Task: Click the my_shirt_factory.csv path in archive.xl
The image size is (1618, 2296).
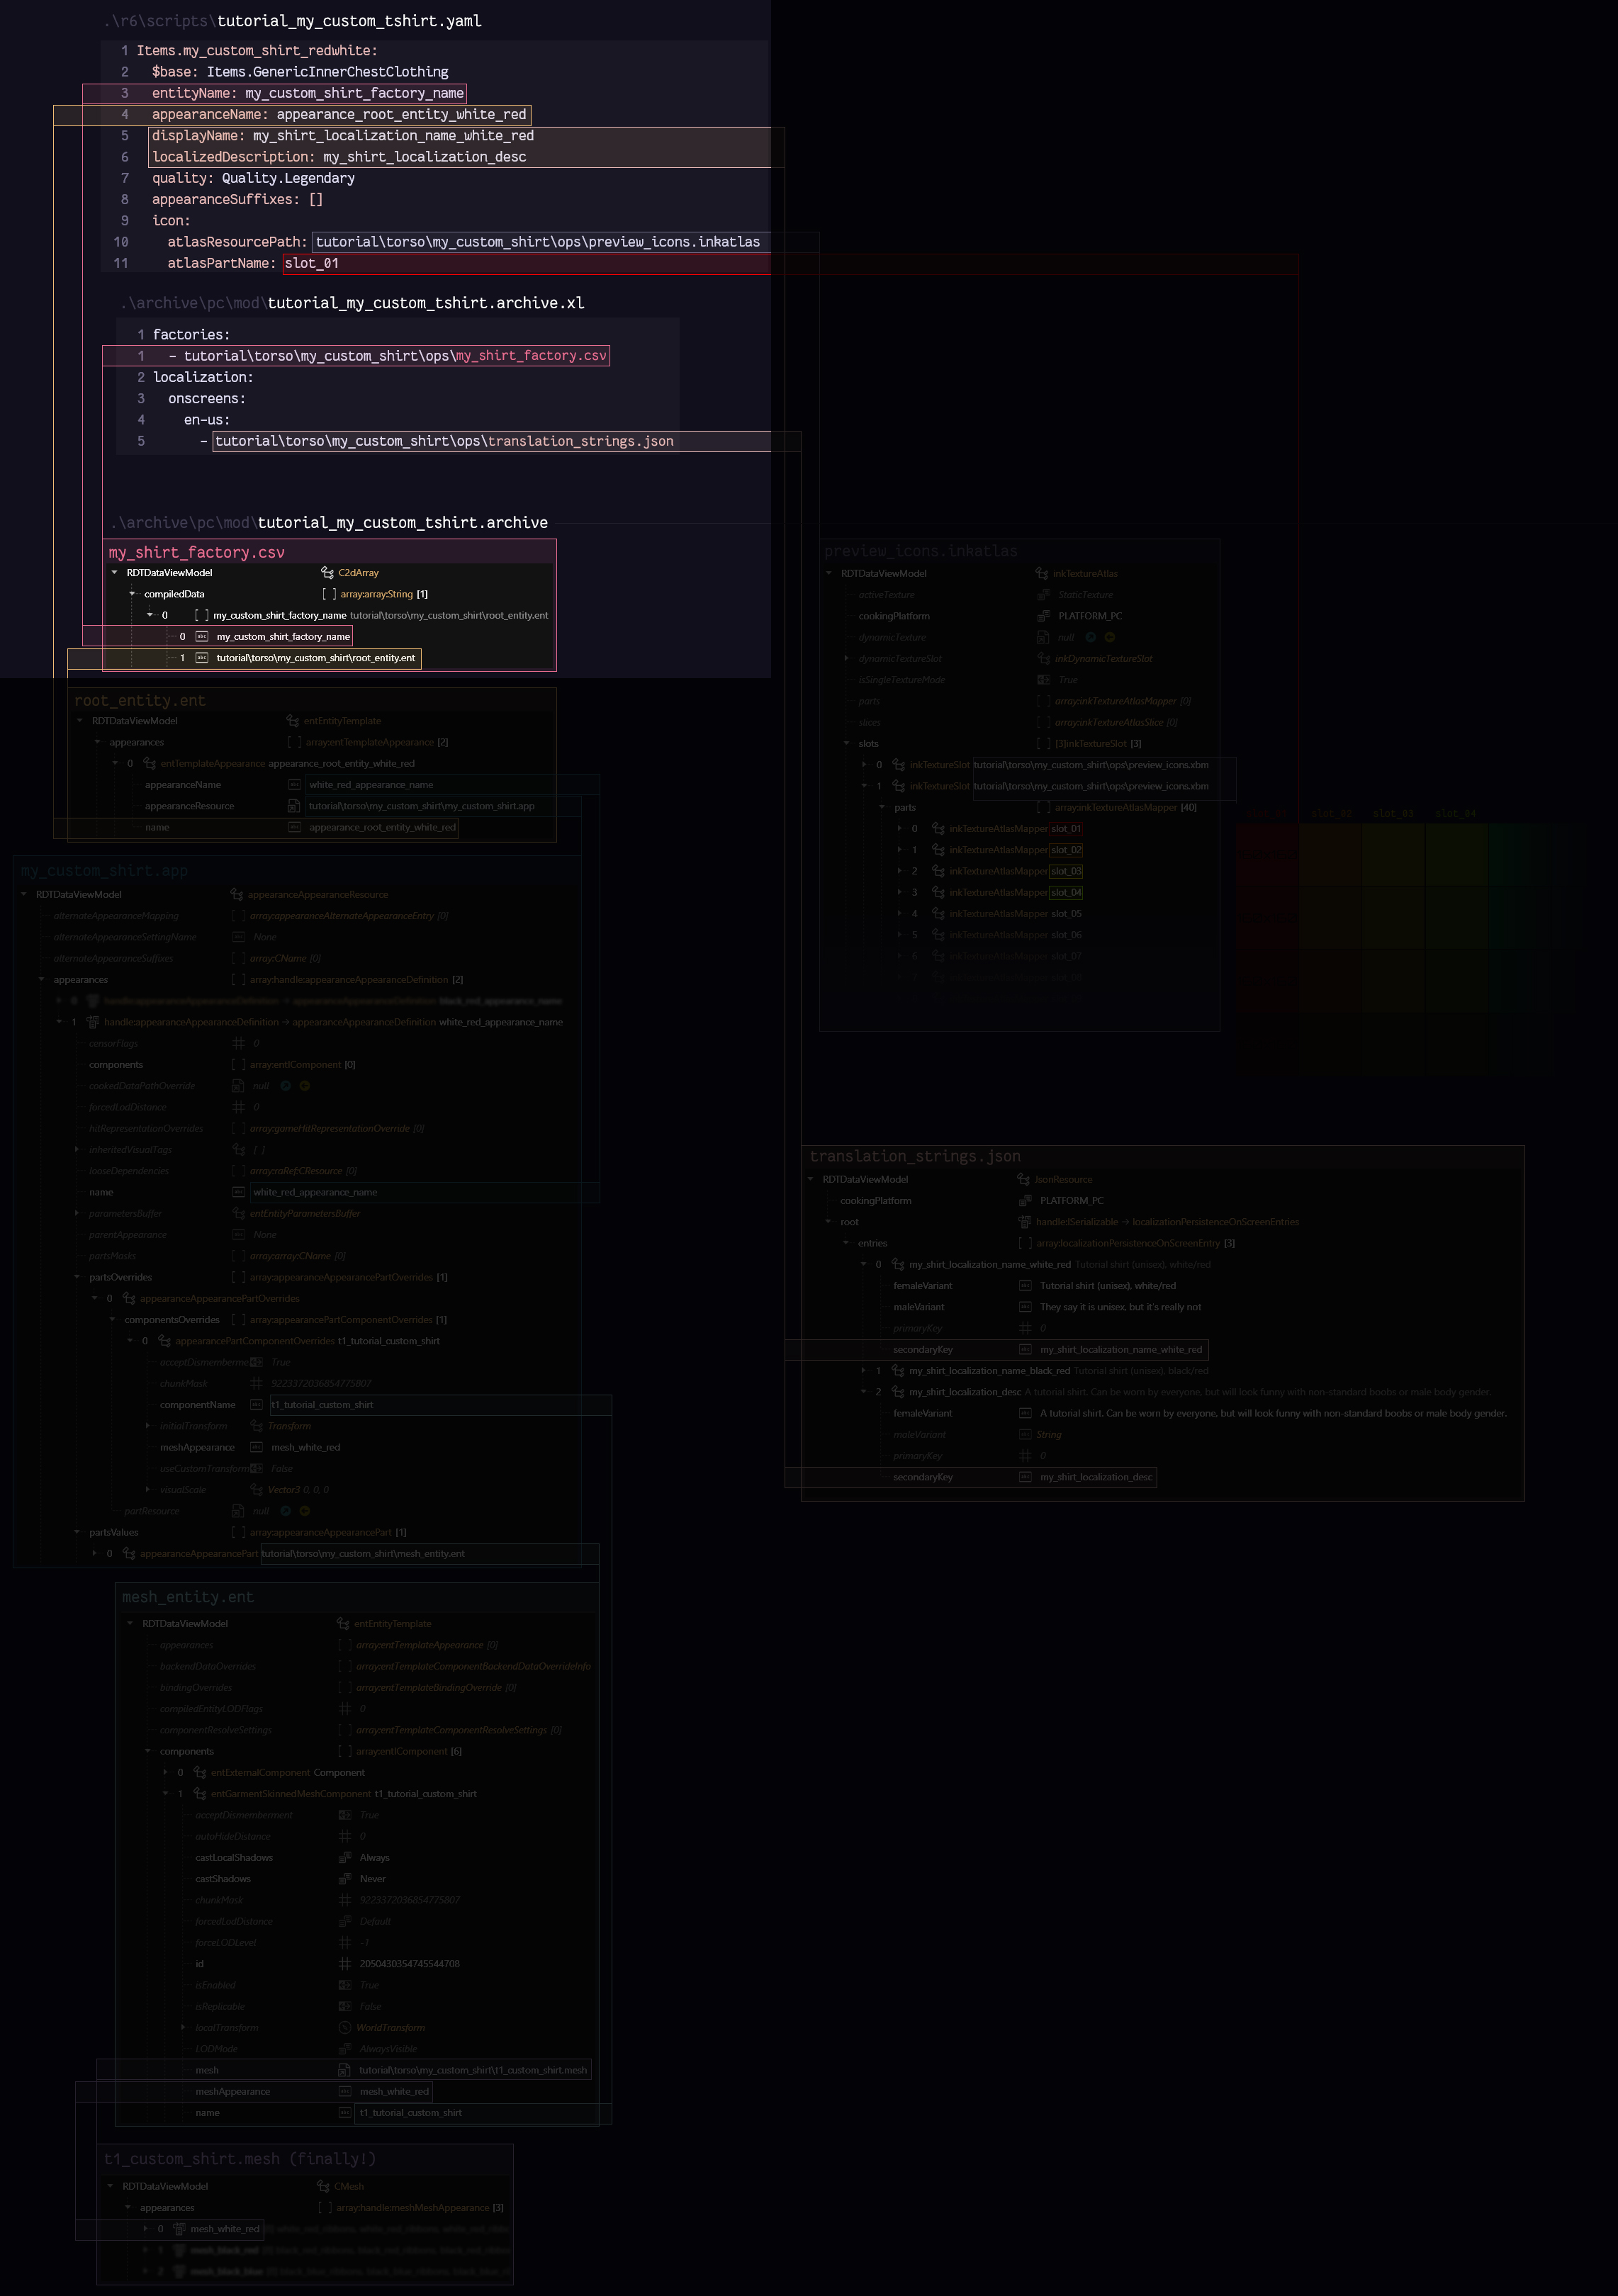Action: pos(394,356)
